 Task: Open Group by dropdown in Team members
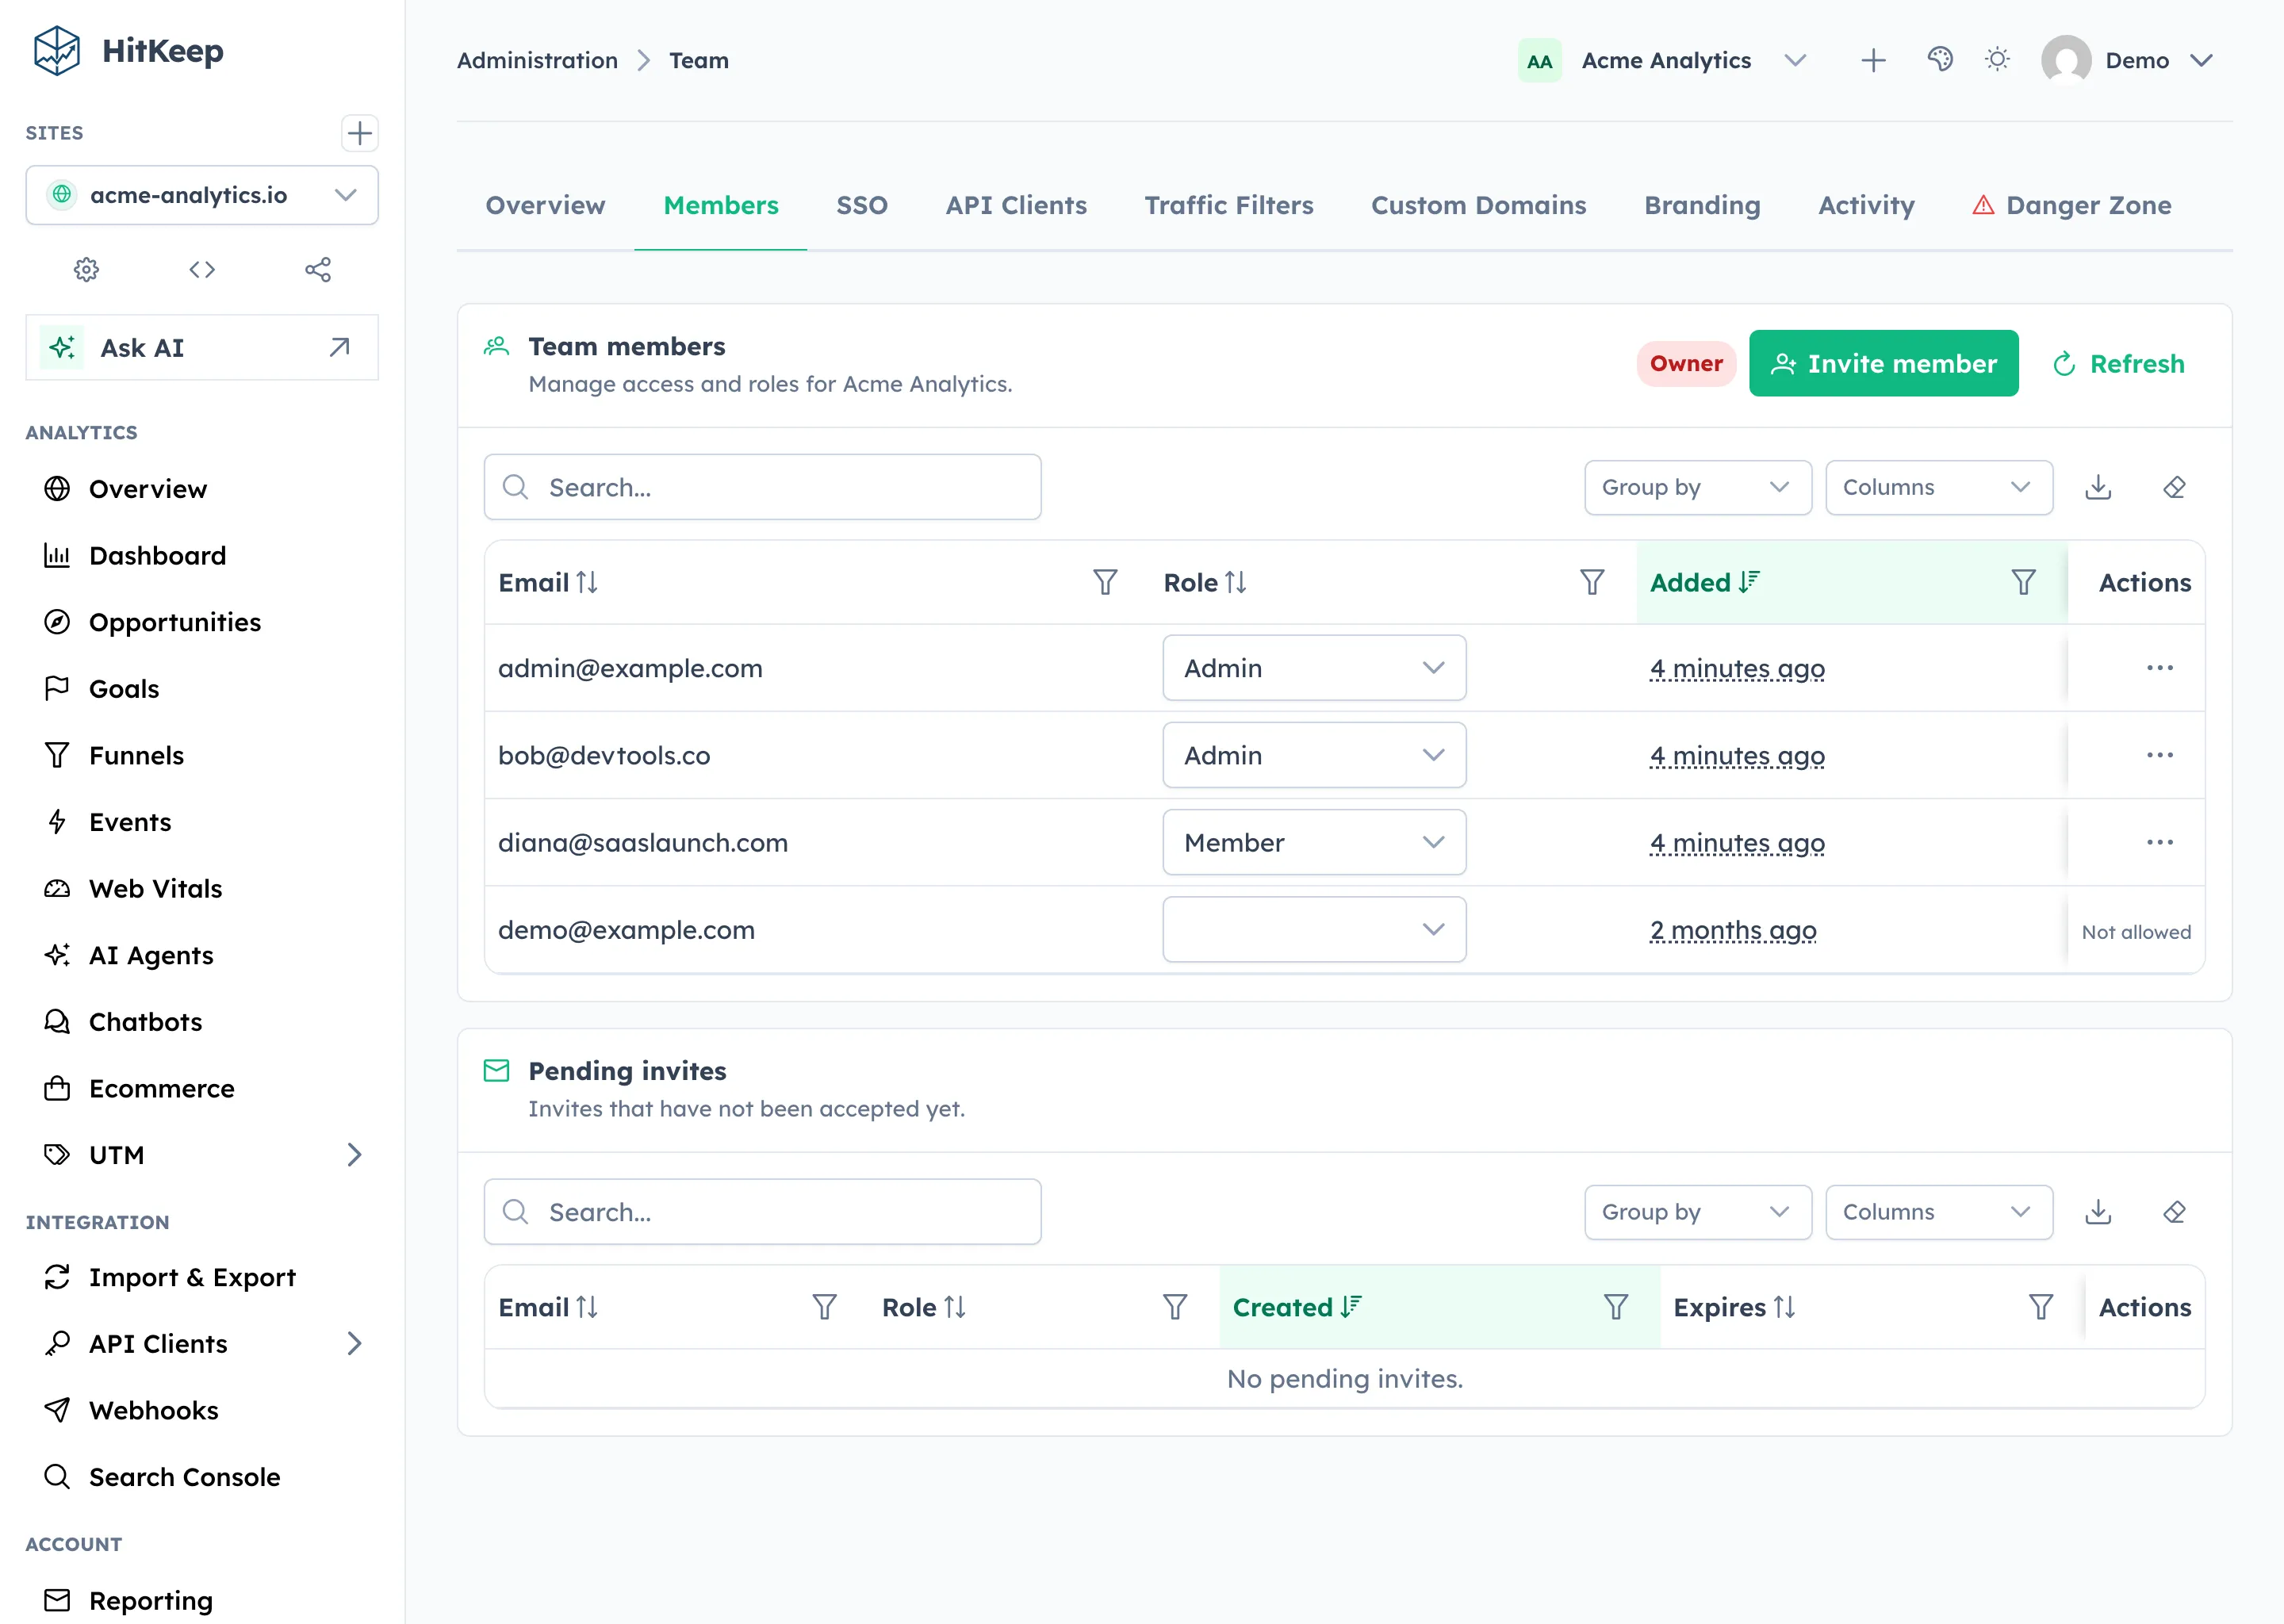pos(1698,488)
